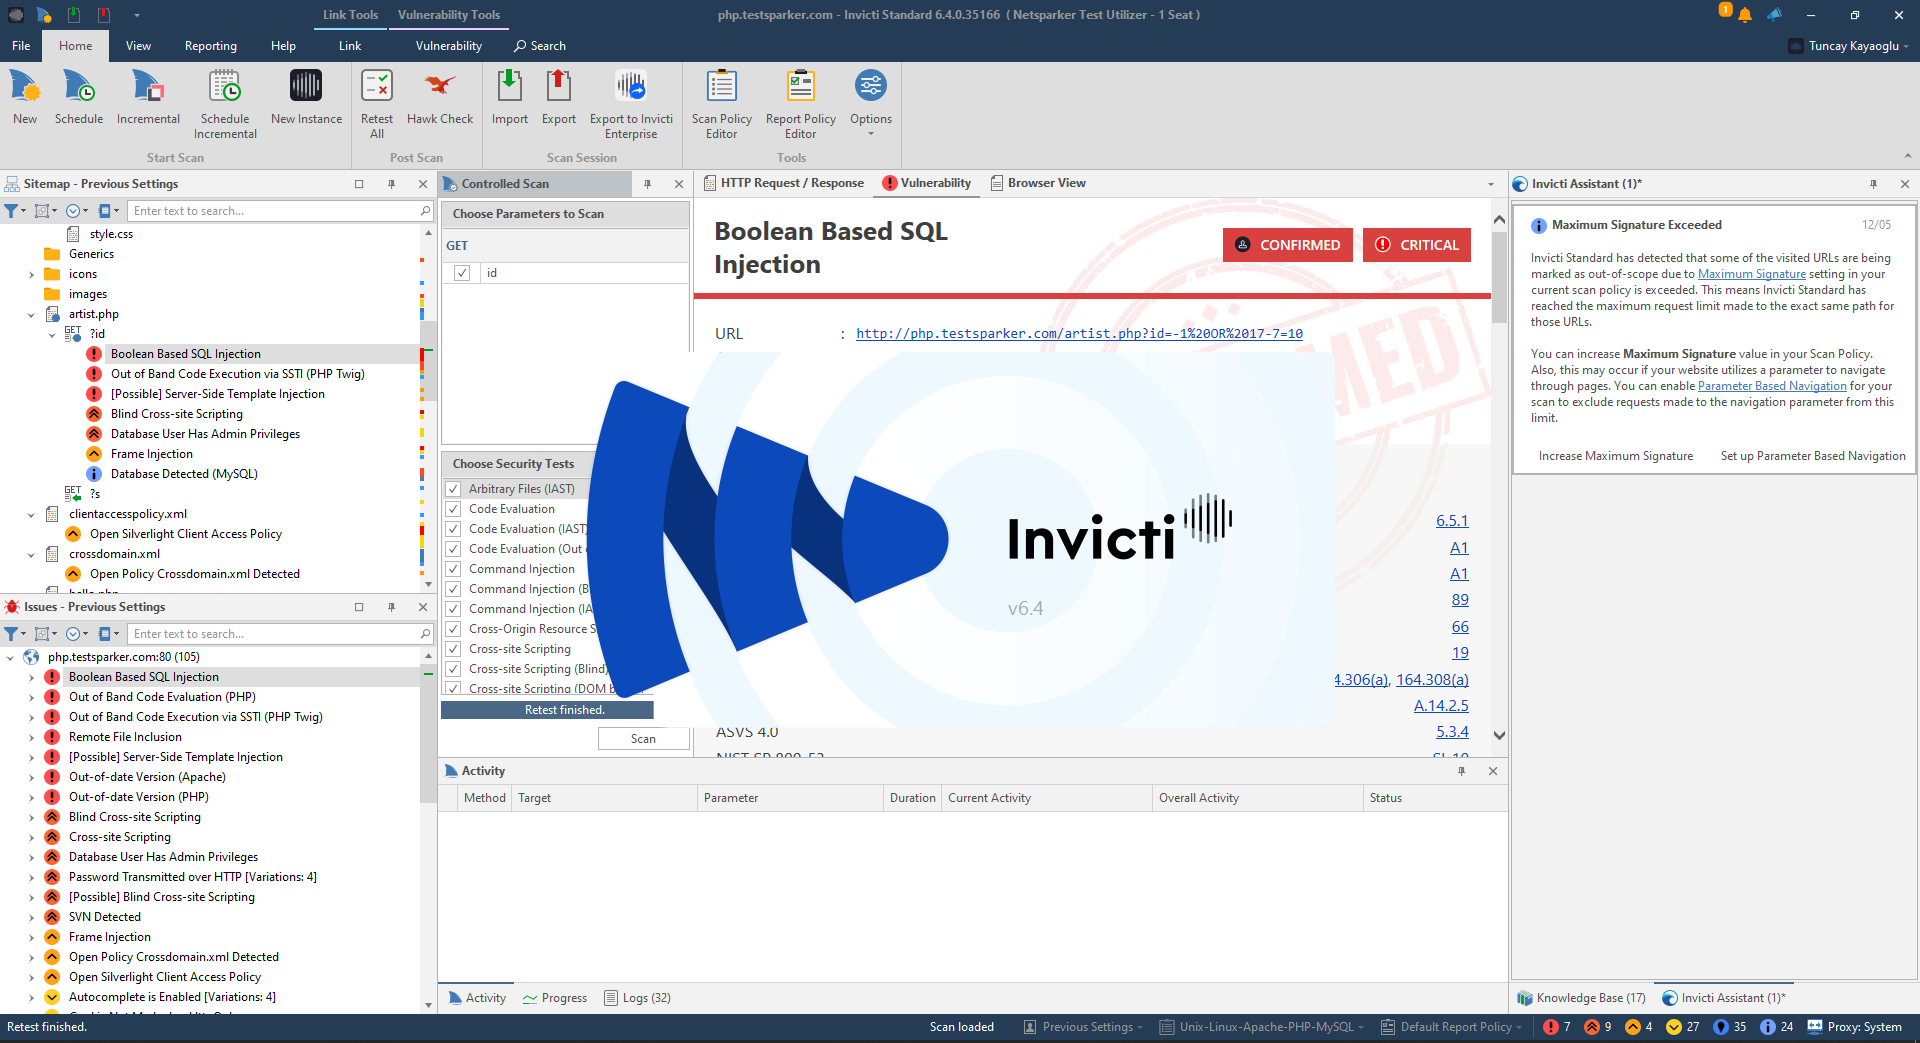
Task: Pin the Activity panel
Action: click(1461, 771)
